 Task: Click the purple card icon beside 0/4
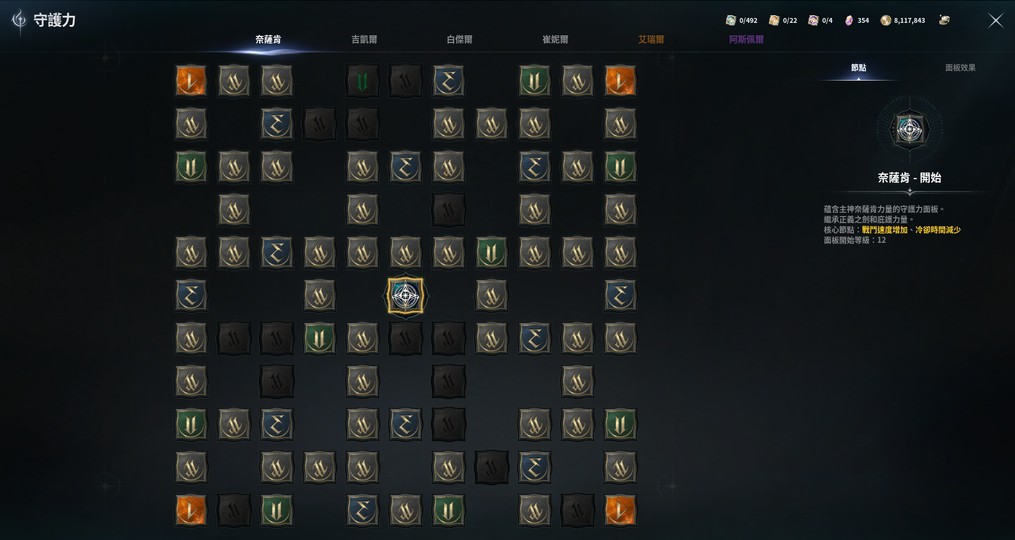[x=813, y=20]
